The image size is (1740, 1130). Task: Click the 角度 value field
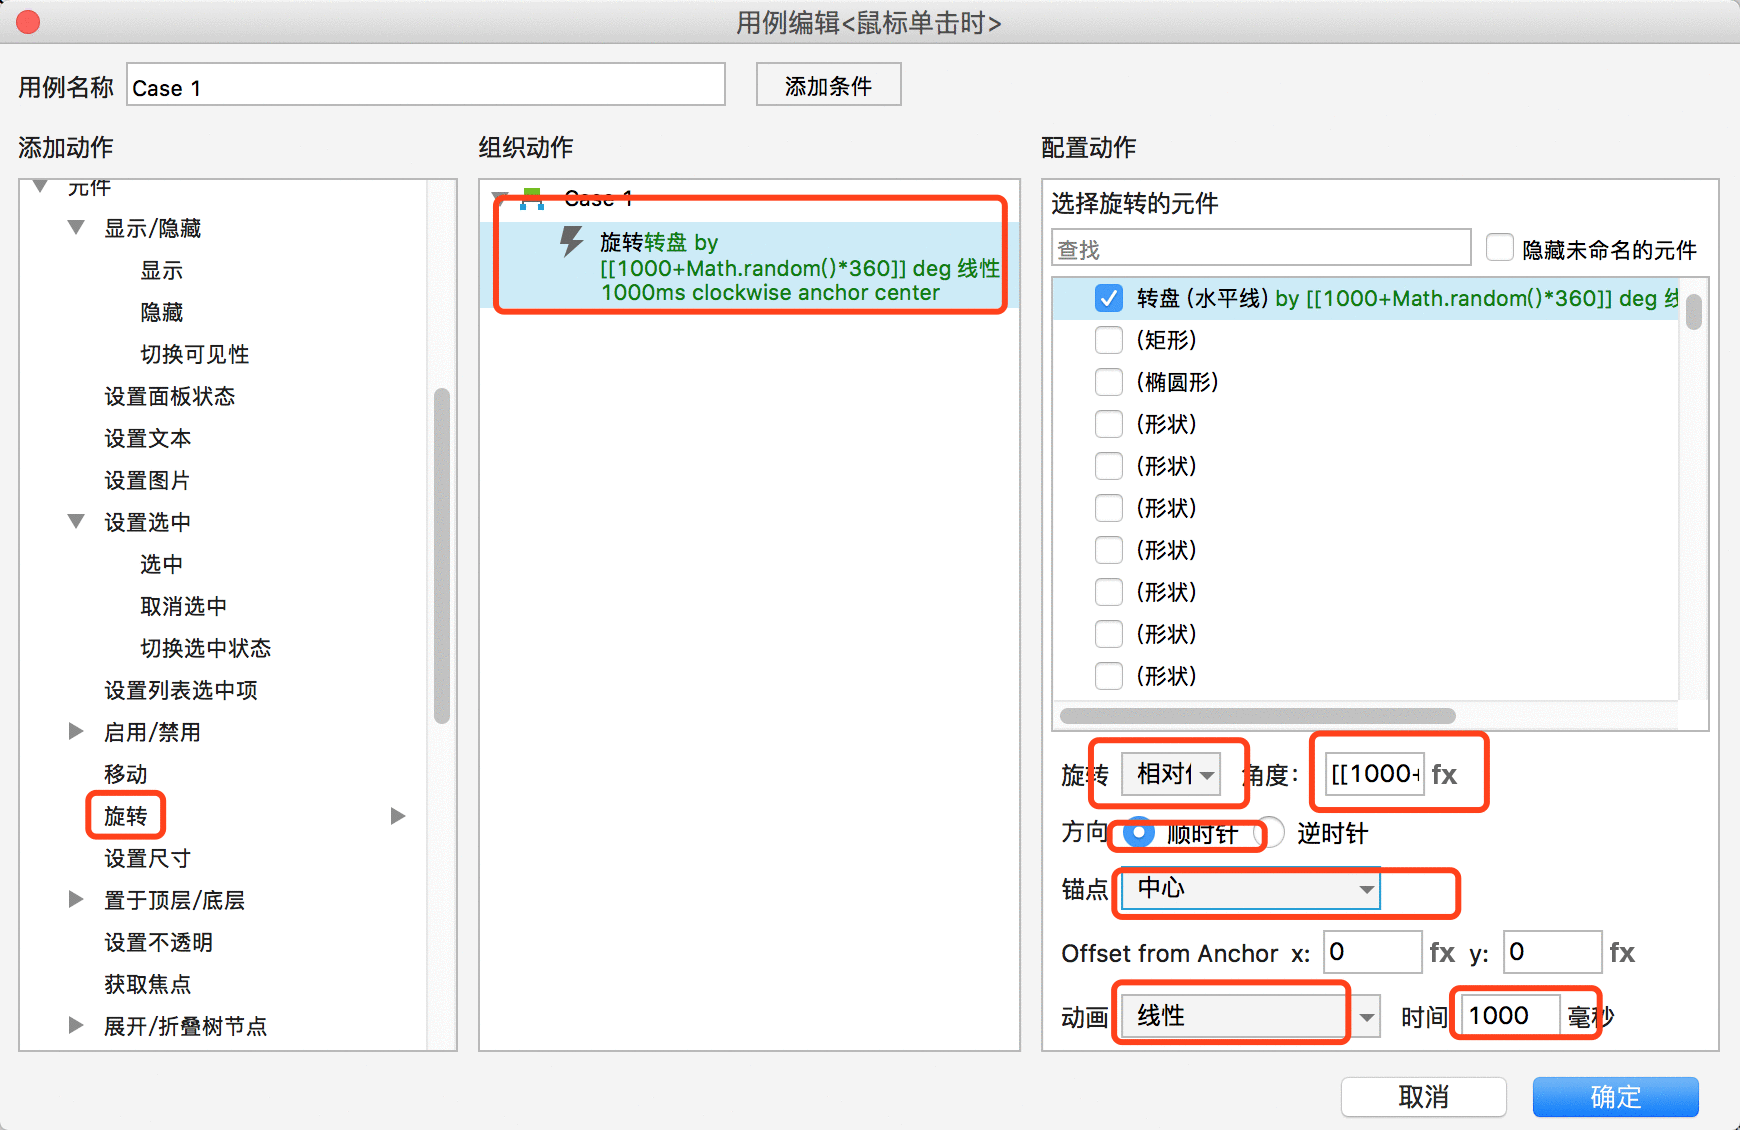[x=1375, y=774]
